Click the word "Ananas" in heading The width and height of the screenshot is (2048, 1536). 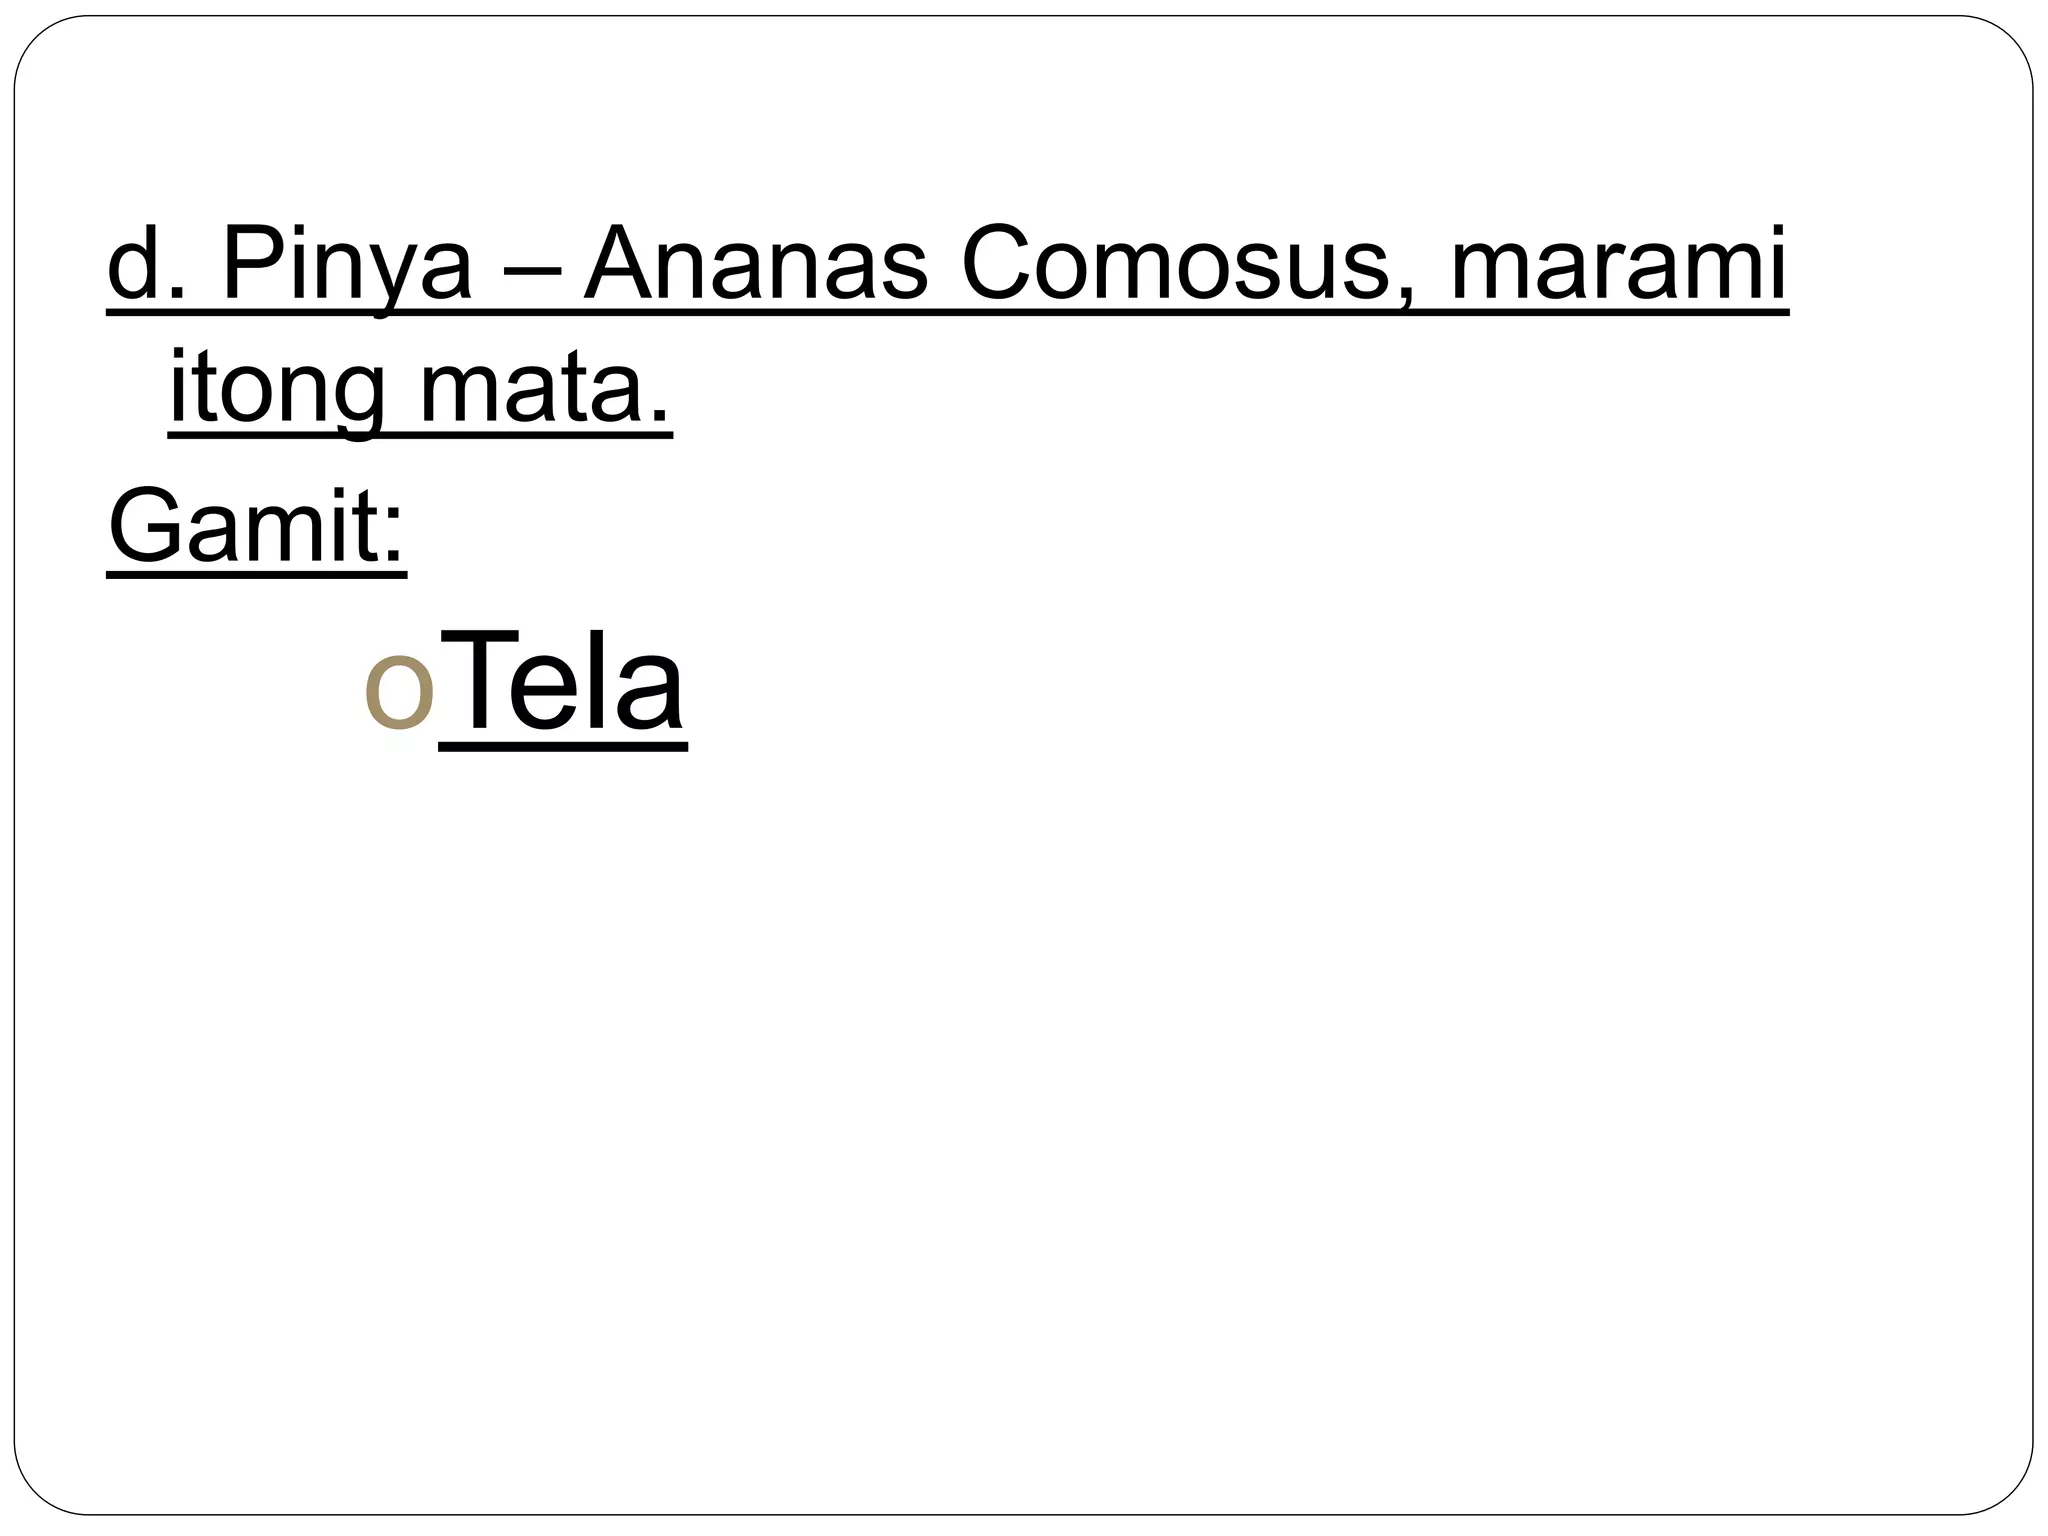[x=755, y=265]
